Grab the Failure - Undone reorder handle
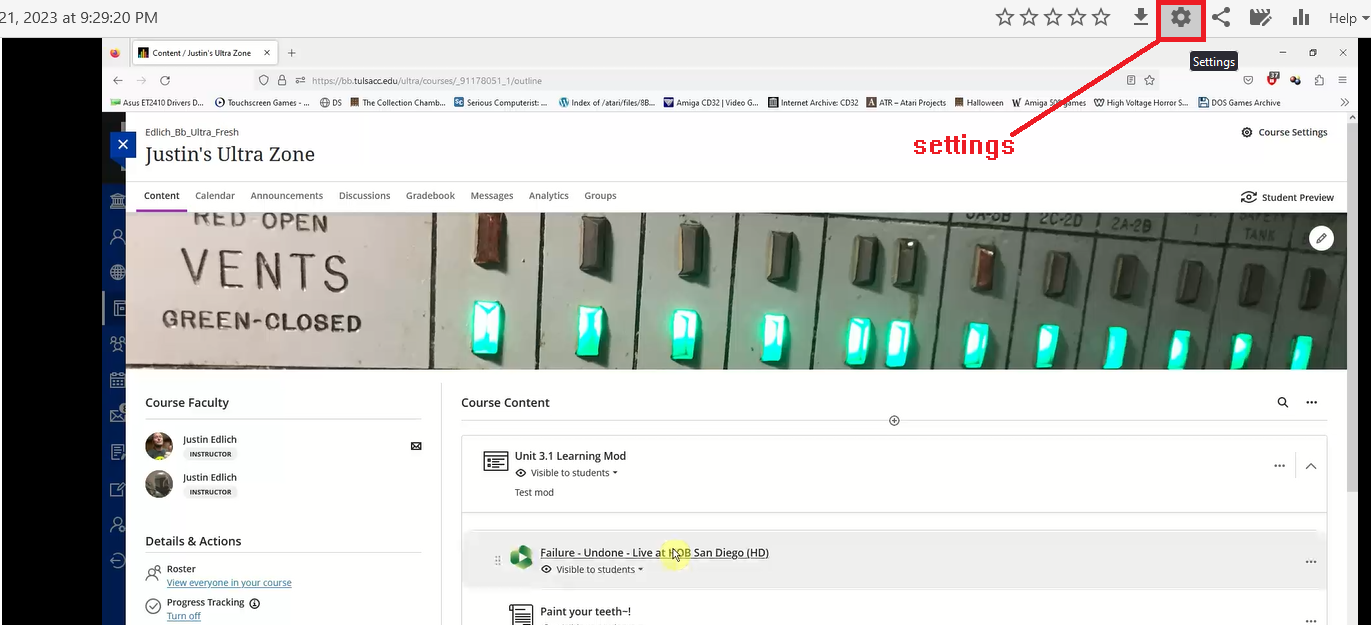The height and width of the screenshot is (625, 1371). coord(498,560)
